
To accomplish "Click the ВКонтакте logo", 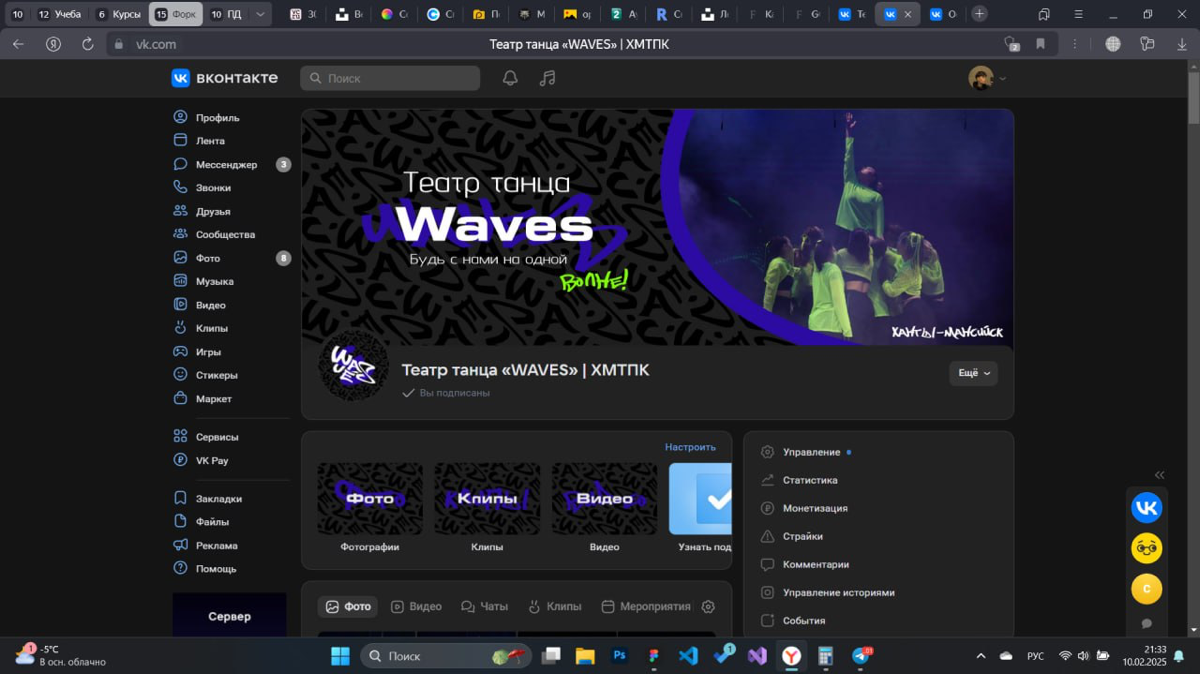I will (x=225, y=78).
